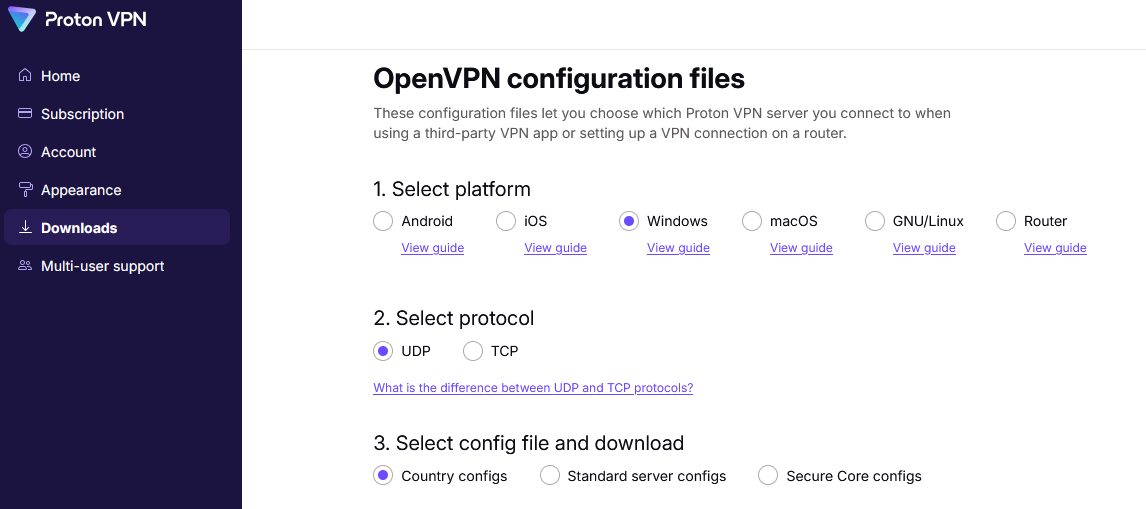
Task: Choose Standard server configs option
Action: 550,475
